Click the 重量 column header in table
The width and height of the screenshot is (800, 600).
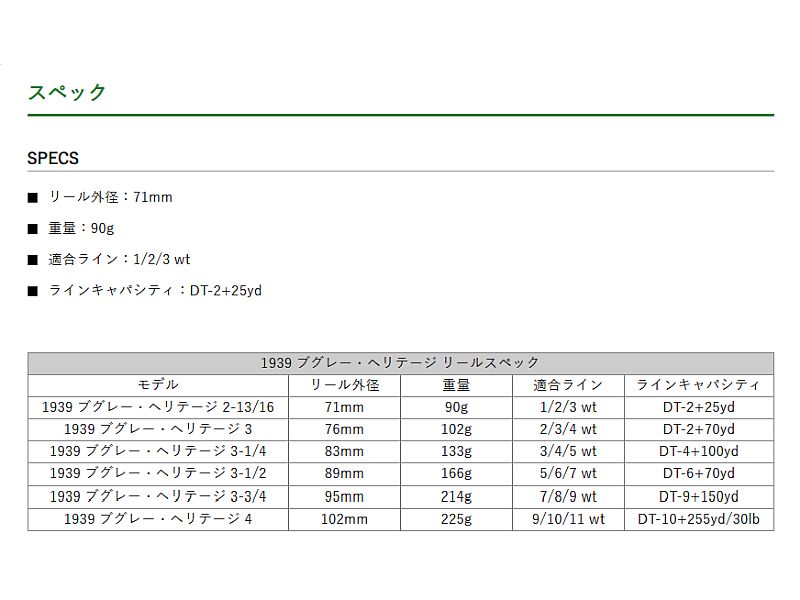tap(456, 385)
